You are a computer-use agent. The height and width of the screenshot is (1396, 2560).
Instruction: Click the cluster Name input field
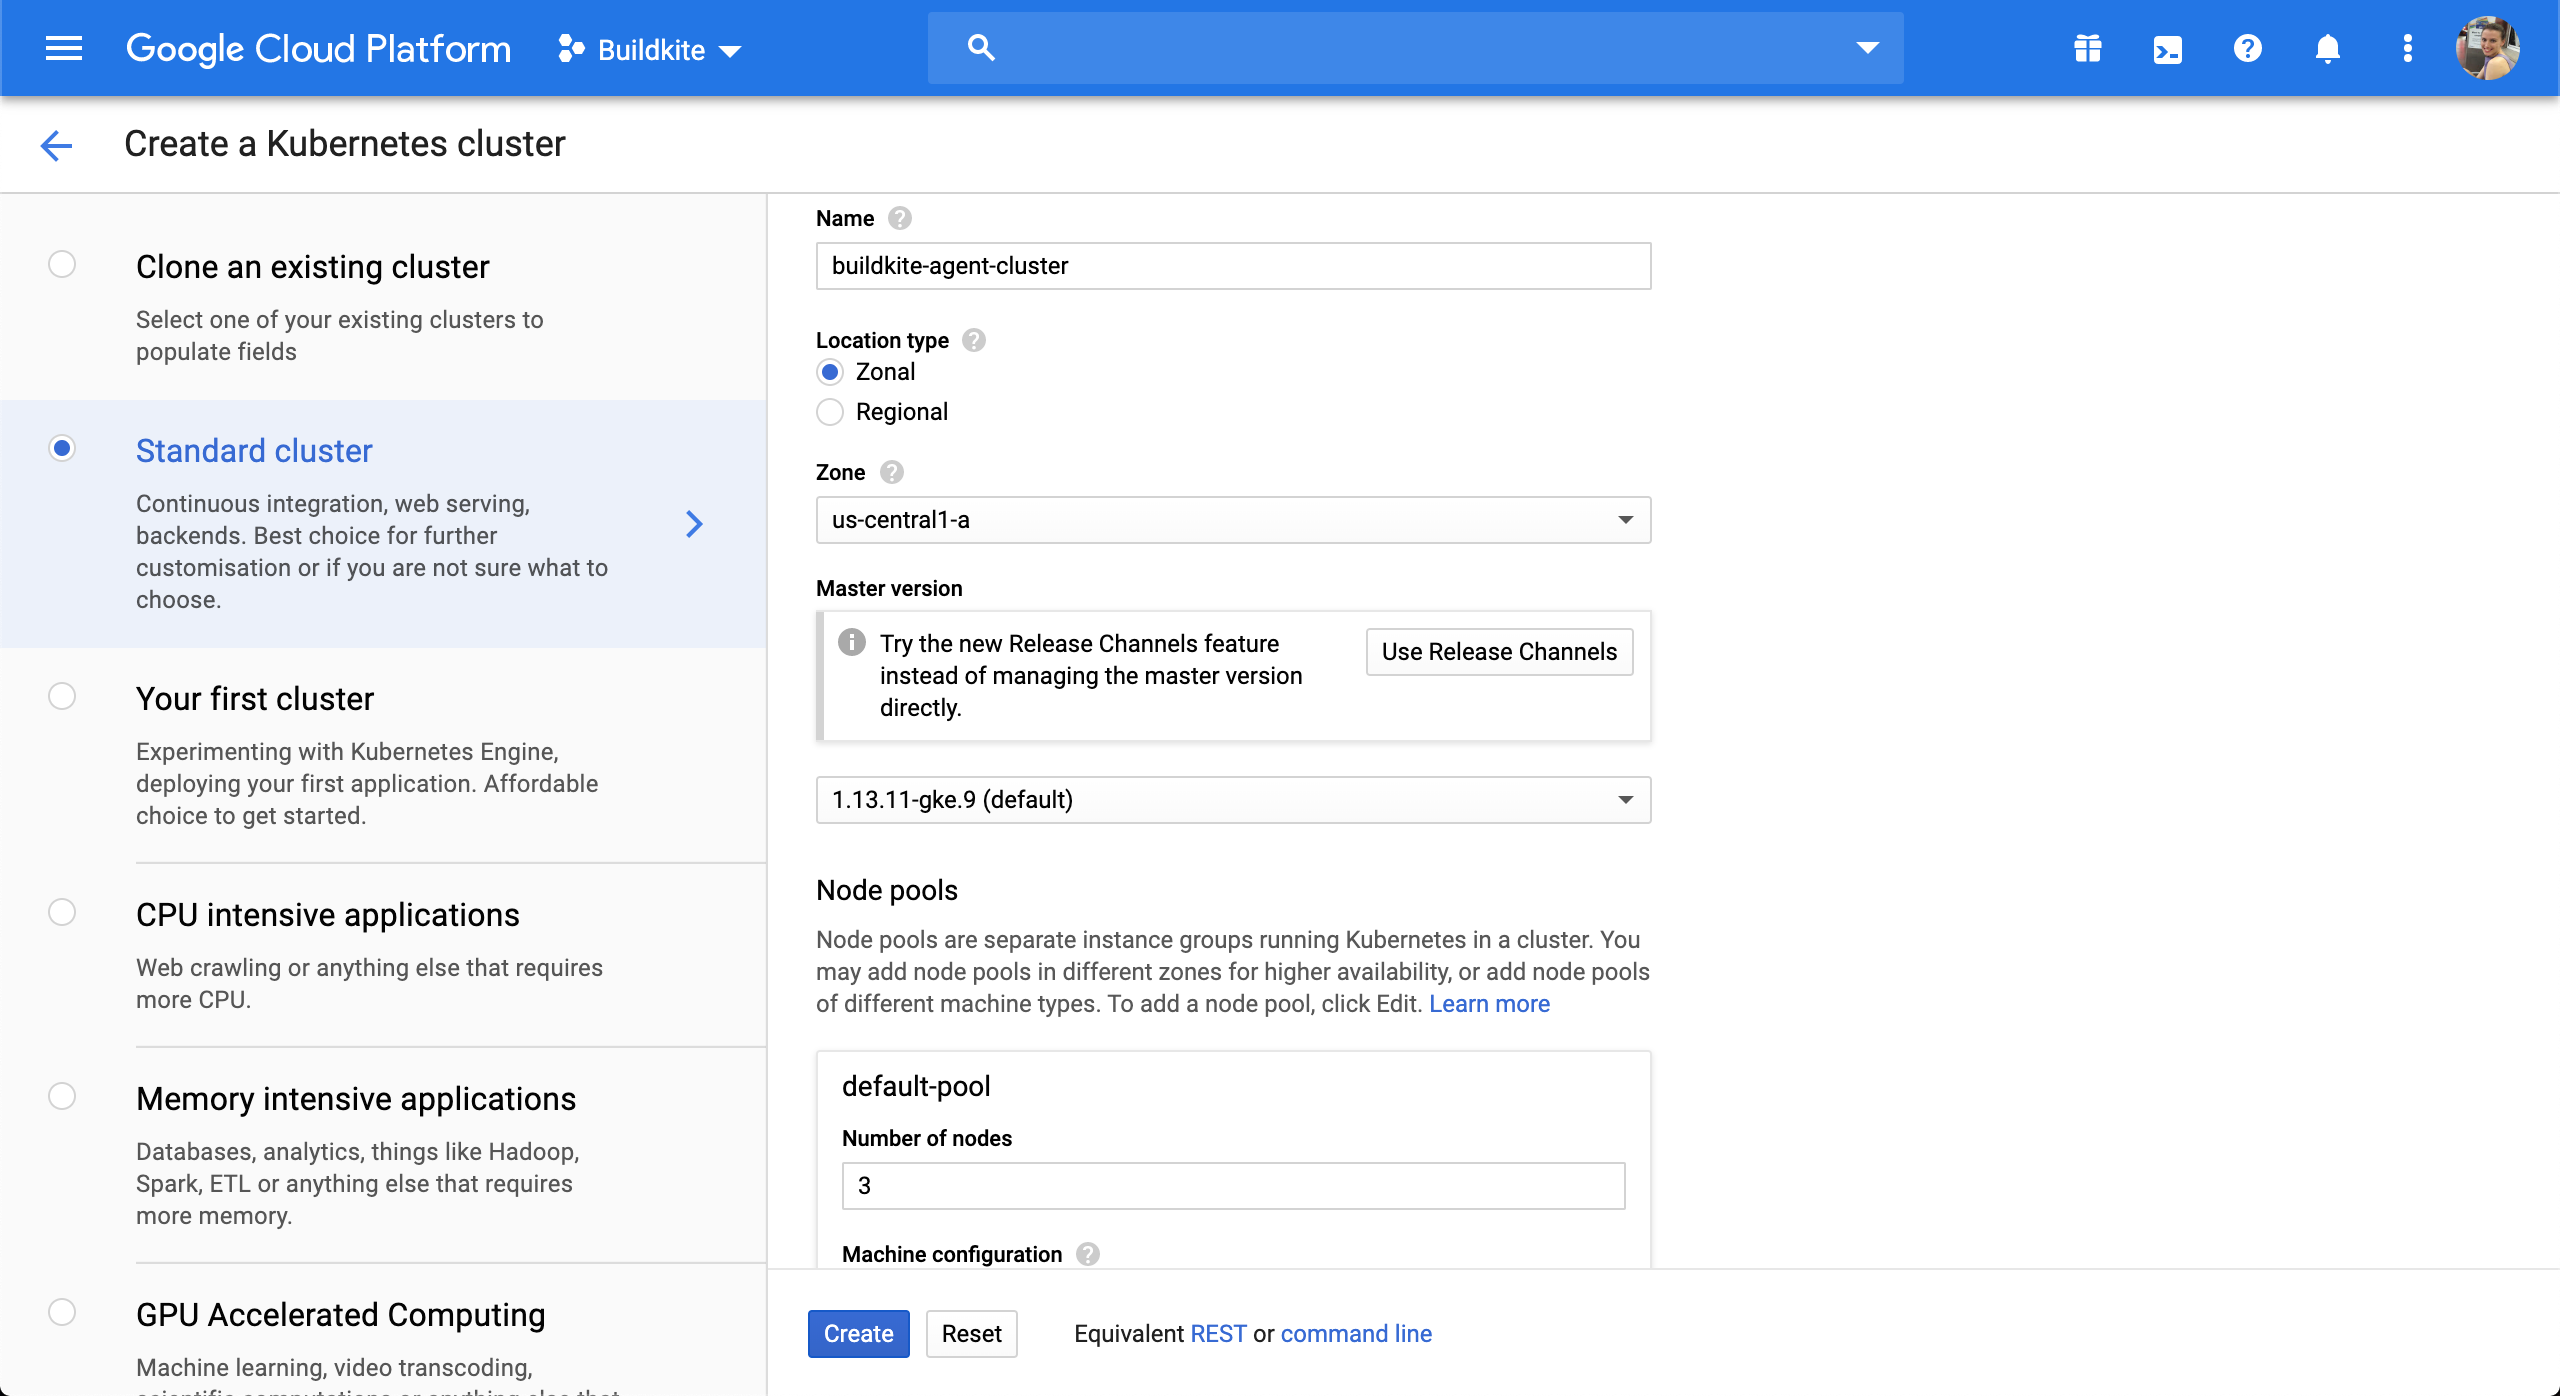(x=1233, y=266)
